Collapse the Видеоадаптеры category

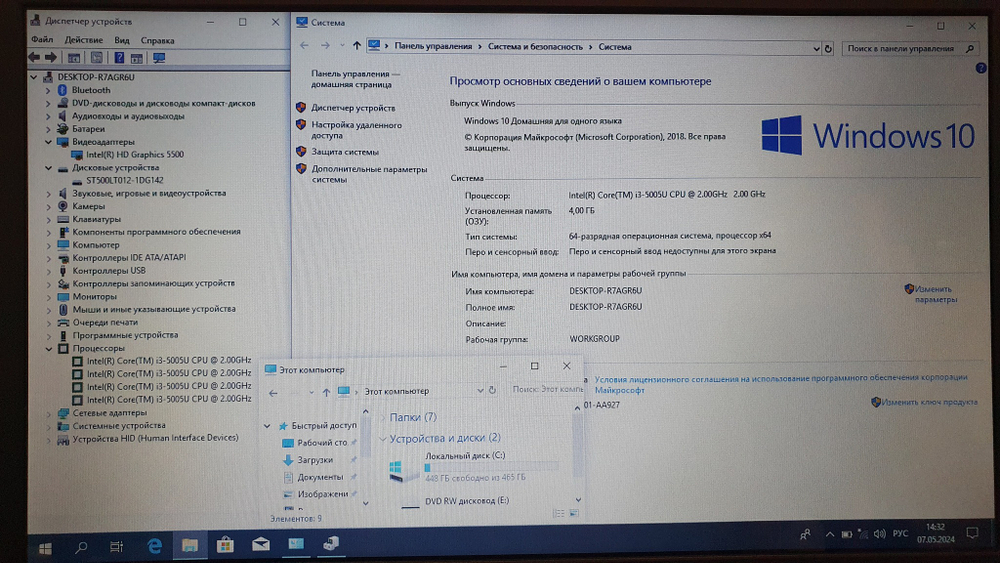(48, 142)
